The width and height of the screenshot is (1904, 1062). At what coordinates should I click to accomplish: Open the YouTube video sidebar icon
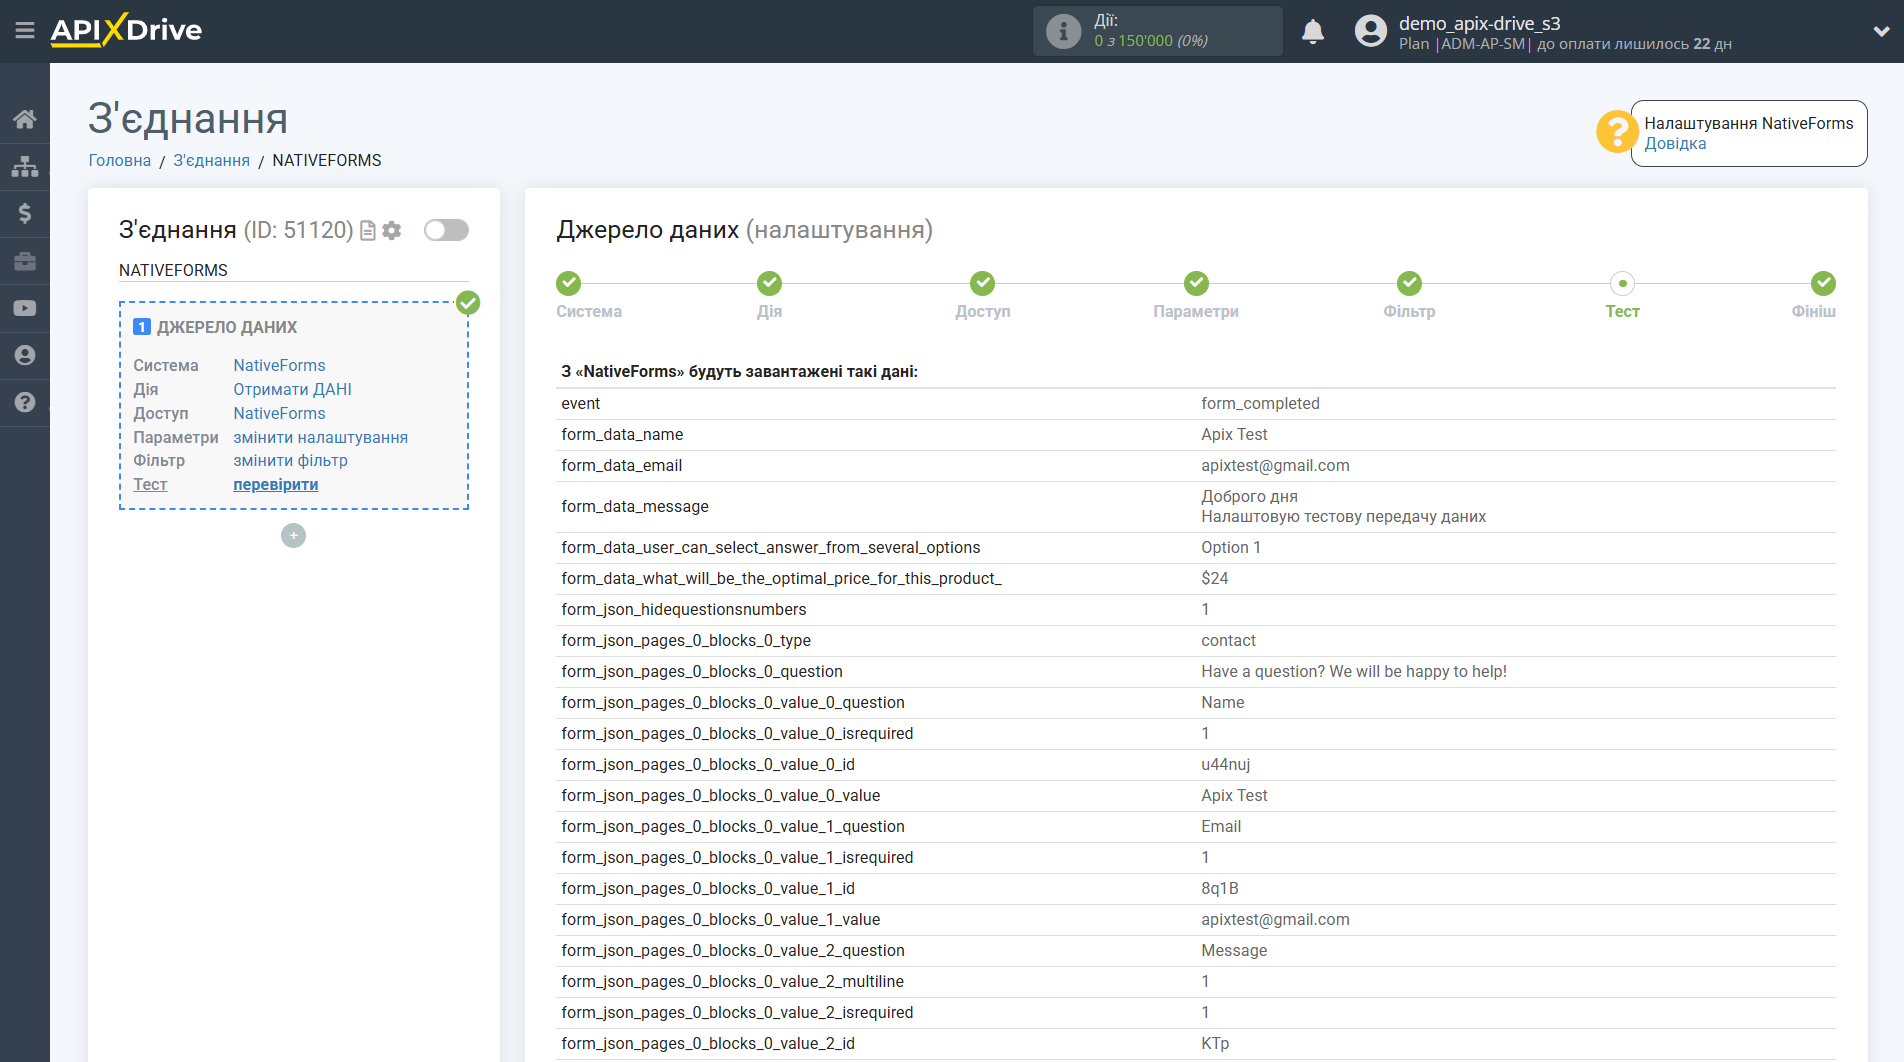25,308
